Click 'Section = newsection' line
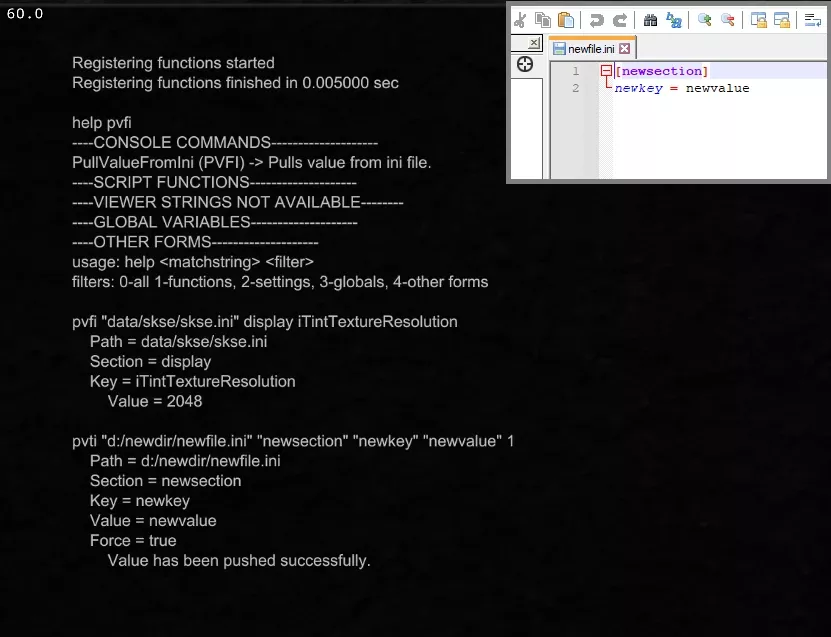This screenshot has height=637, width=831. tap(165, 481)
